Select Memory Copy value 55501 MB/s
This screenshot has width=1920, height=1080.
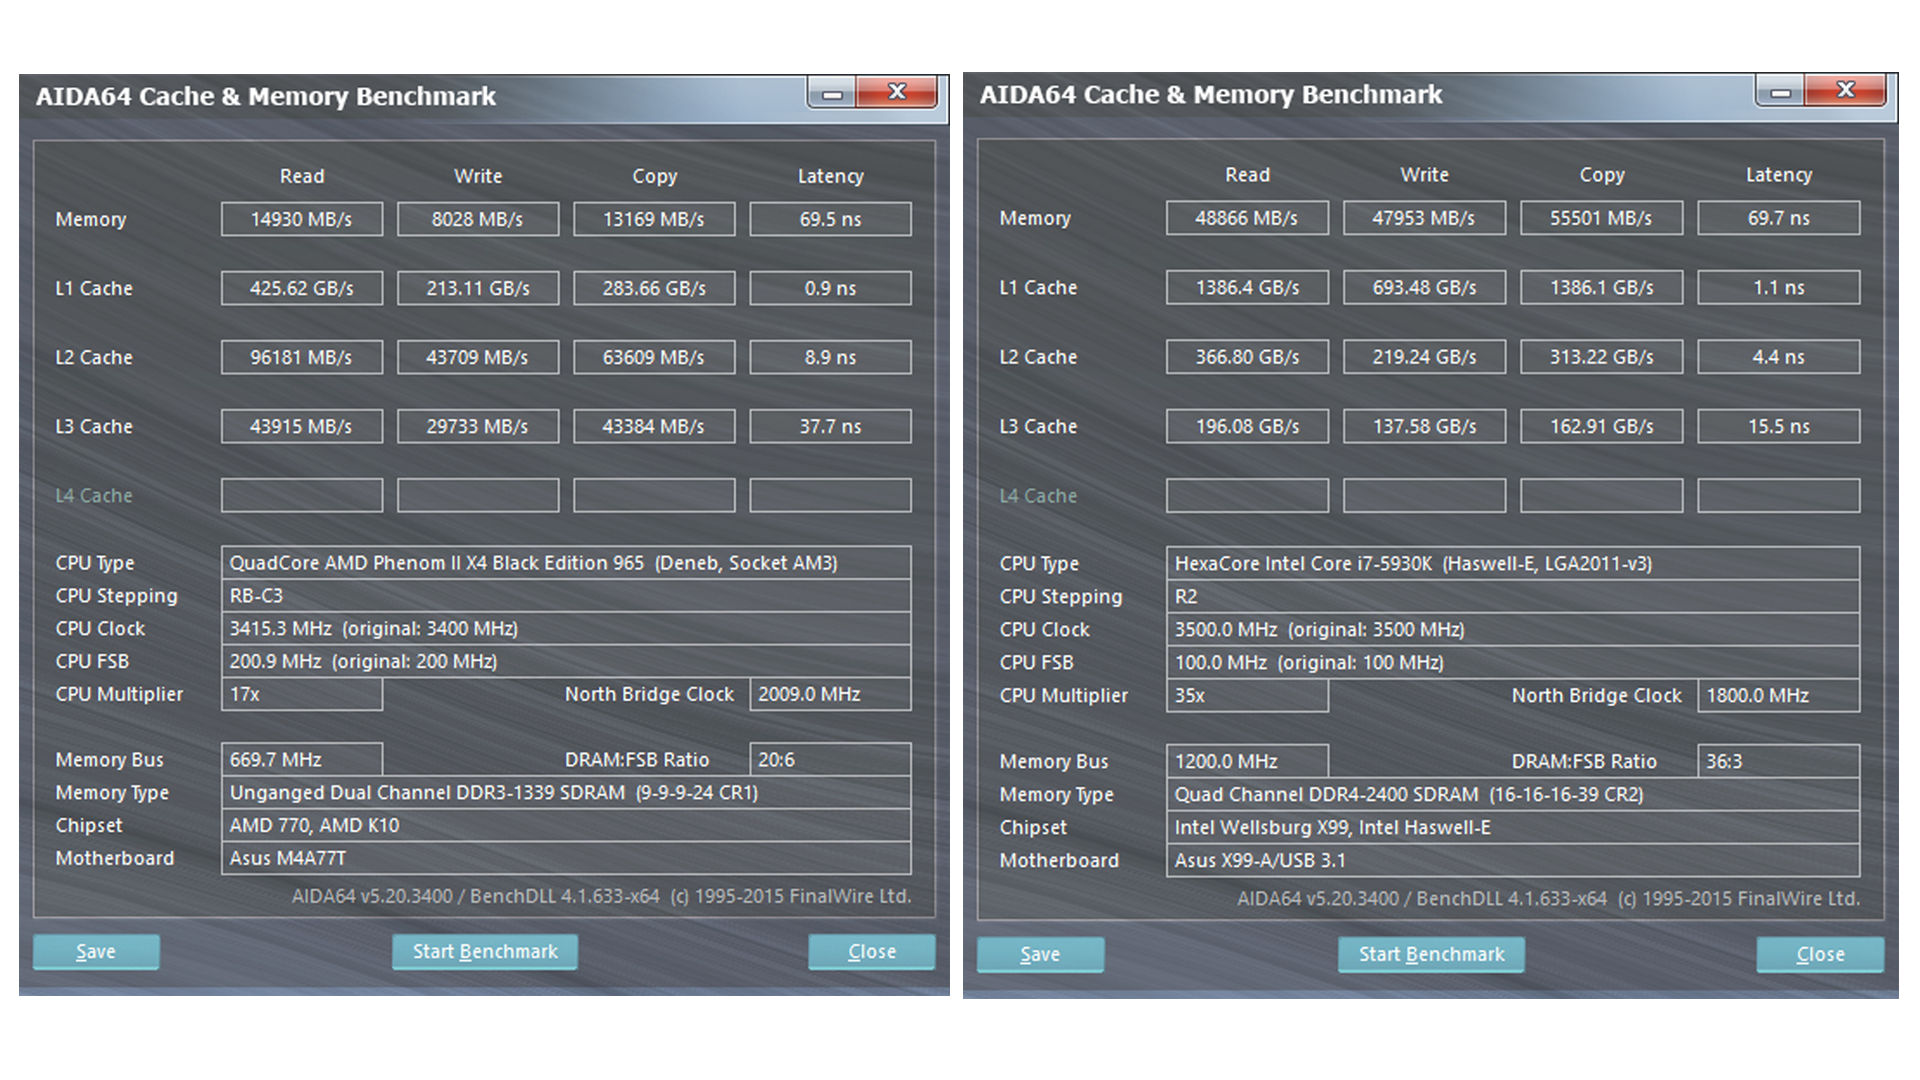(1601, 218)
